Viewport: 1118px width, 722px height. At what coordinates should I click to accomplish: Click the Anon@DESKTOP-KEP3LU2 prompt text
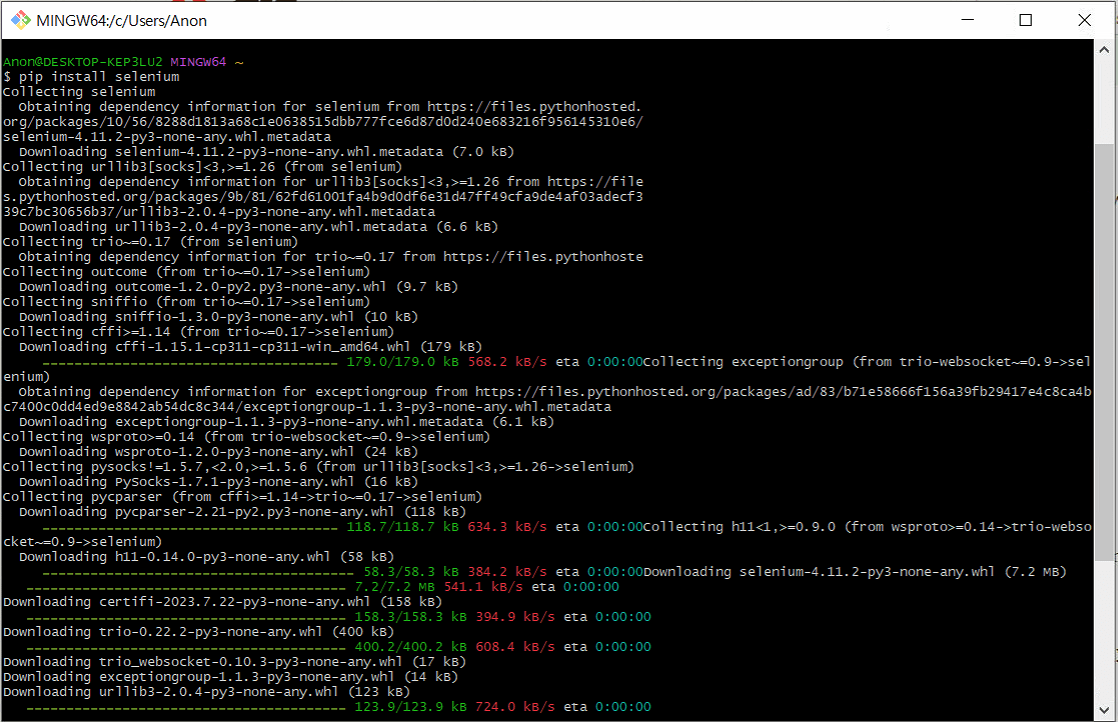[x=83, y=62]
